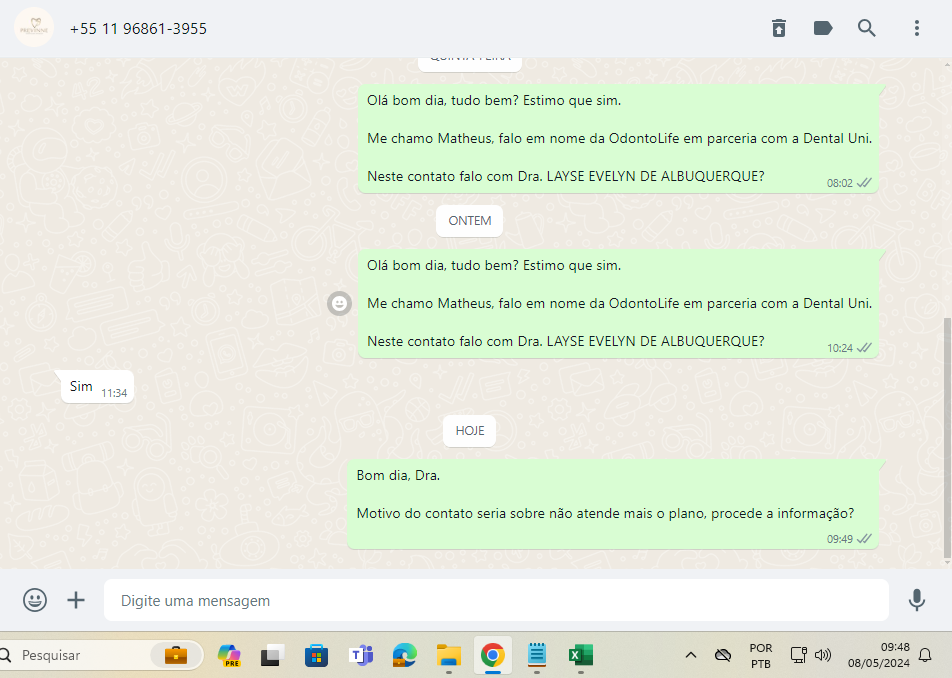Switch to Google Chrome on taskbar
952x678 pixels.
[x=492, y=655]
